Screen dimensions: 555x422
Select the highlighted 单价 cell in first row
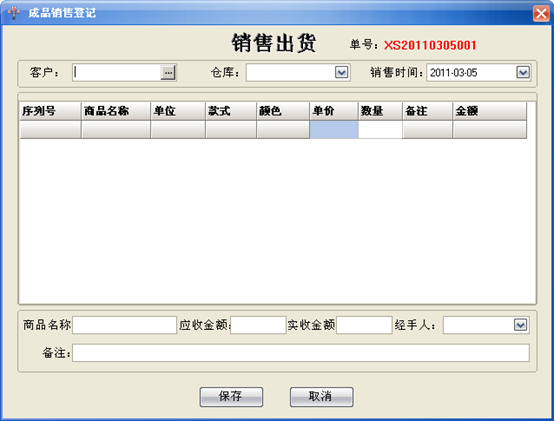click(334, 130)
